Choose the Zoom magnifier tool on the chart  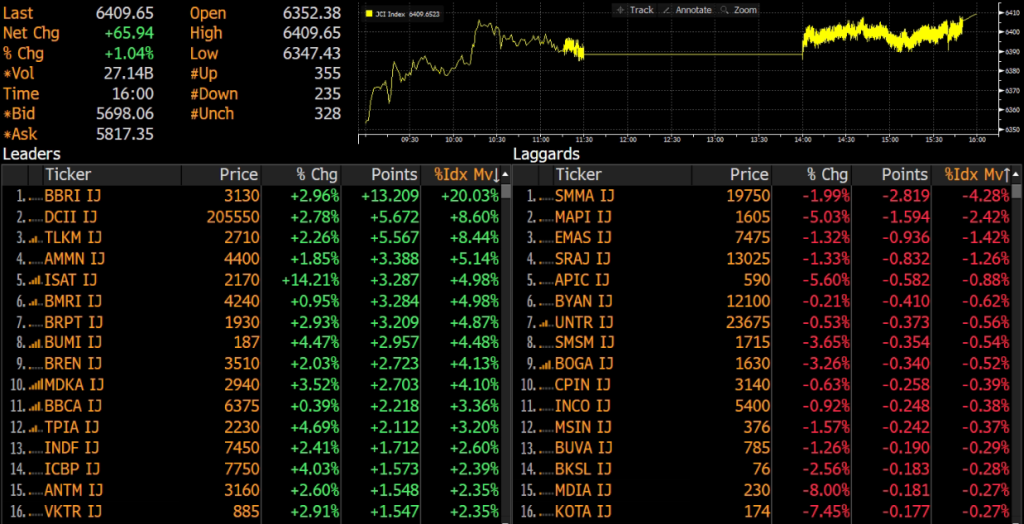click(739, 10)
